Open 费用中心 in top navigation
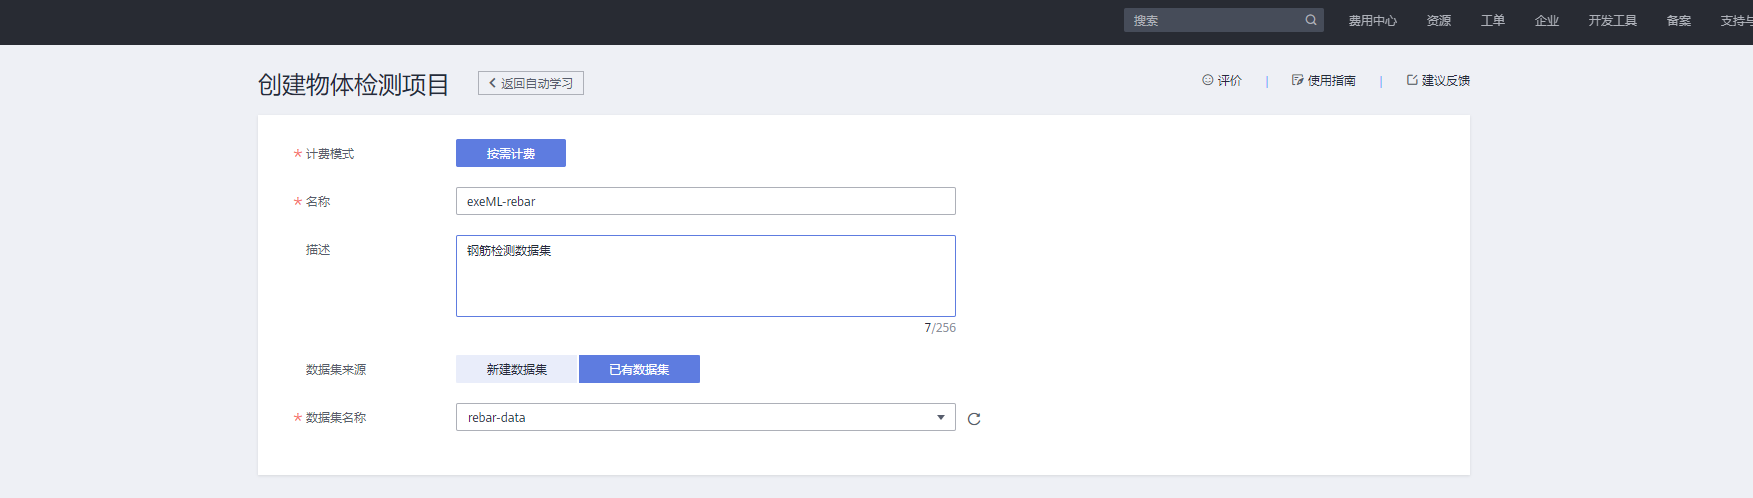This screenshot has width=1753, height=498. click(1372, 20)
